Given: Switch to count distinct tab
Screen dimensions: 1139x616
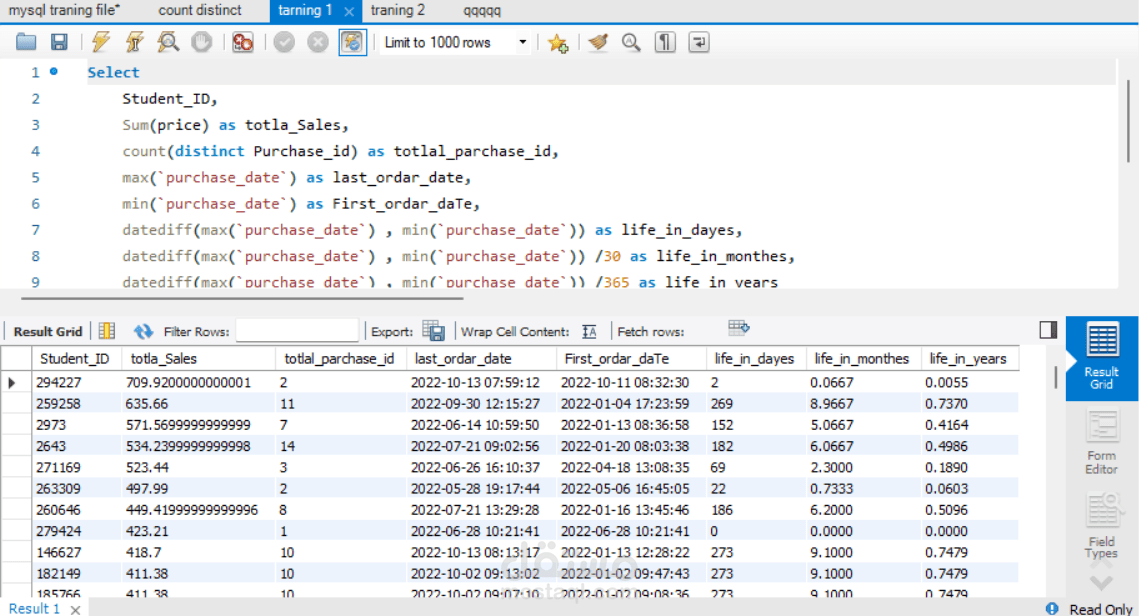Looking at the screenshot, I should pos(200,10).
